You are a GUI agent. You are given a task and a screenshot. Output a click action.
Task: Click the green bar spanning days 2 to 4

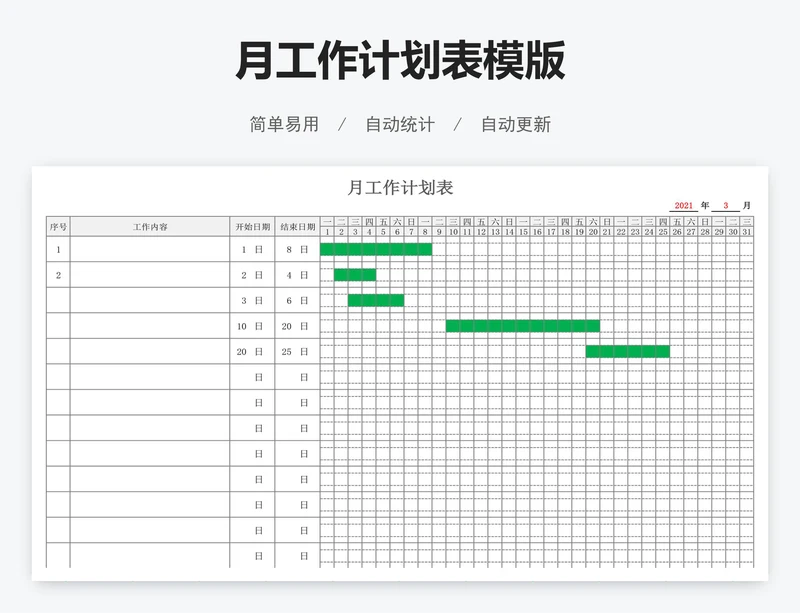355,275
